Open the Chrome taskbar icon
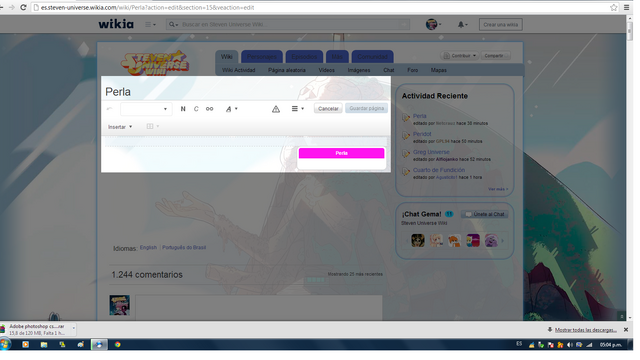 (118, 344)
